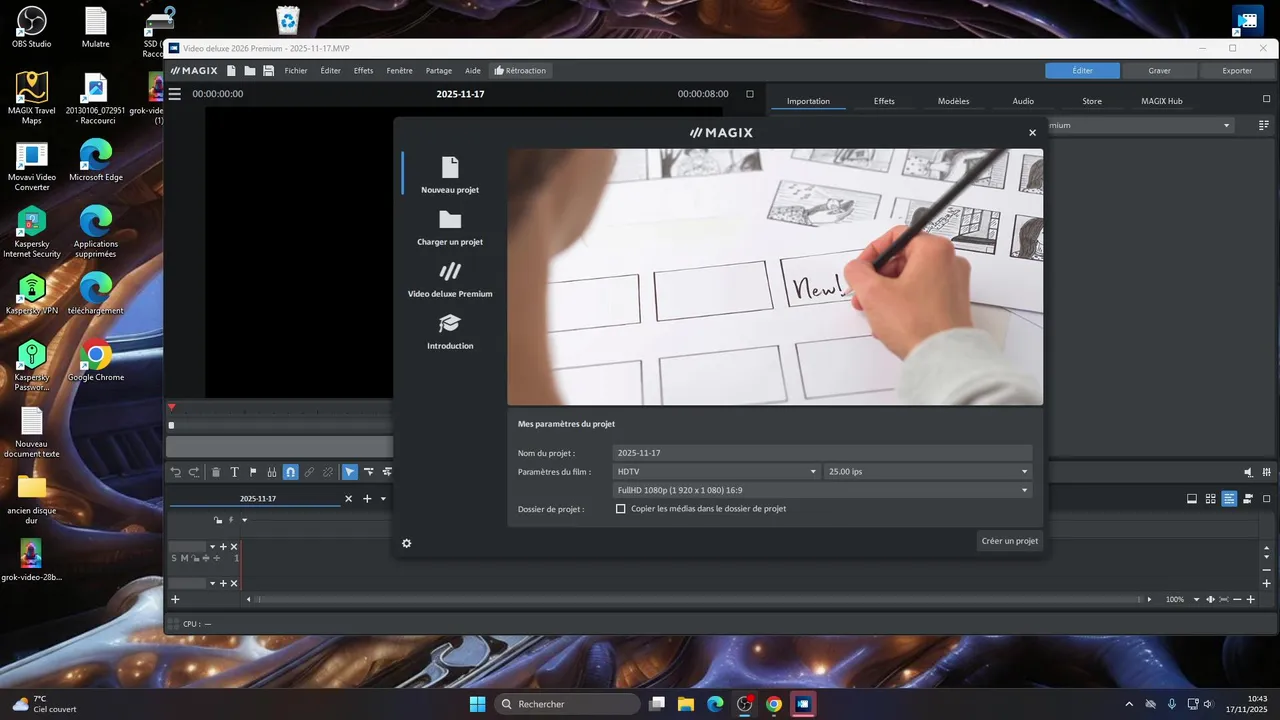Open dropdown arrow next to project tab plus
1280x720 pixels.
click(383, 499)
